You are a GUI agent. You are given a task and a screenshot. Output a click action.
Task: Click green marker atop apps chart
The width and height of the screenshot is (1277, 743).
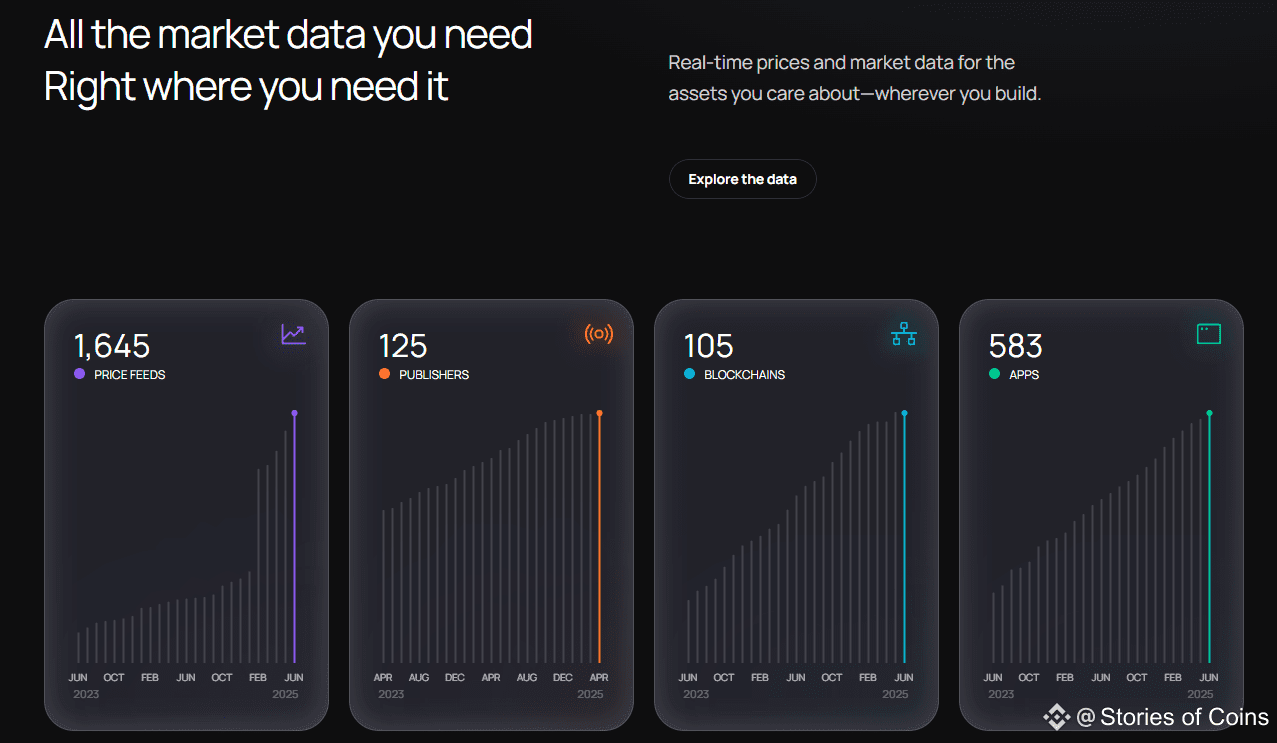click(1209, 413)
